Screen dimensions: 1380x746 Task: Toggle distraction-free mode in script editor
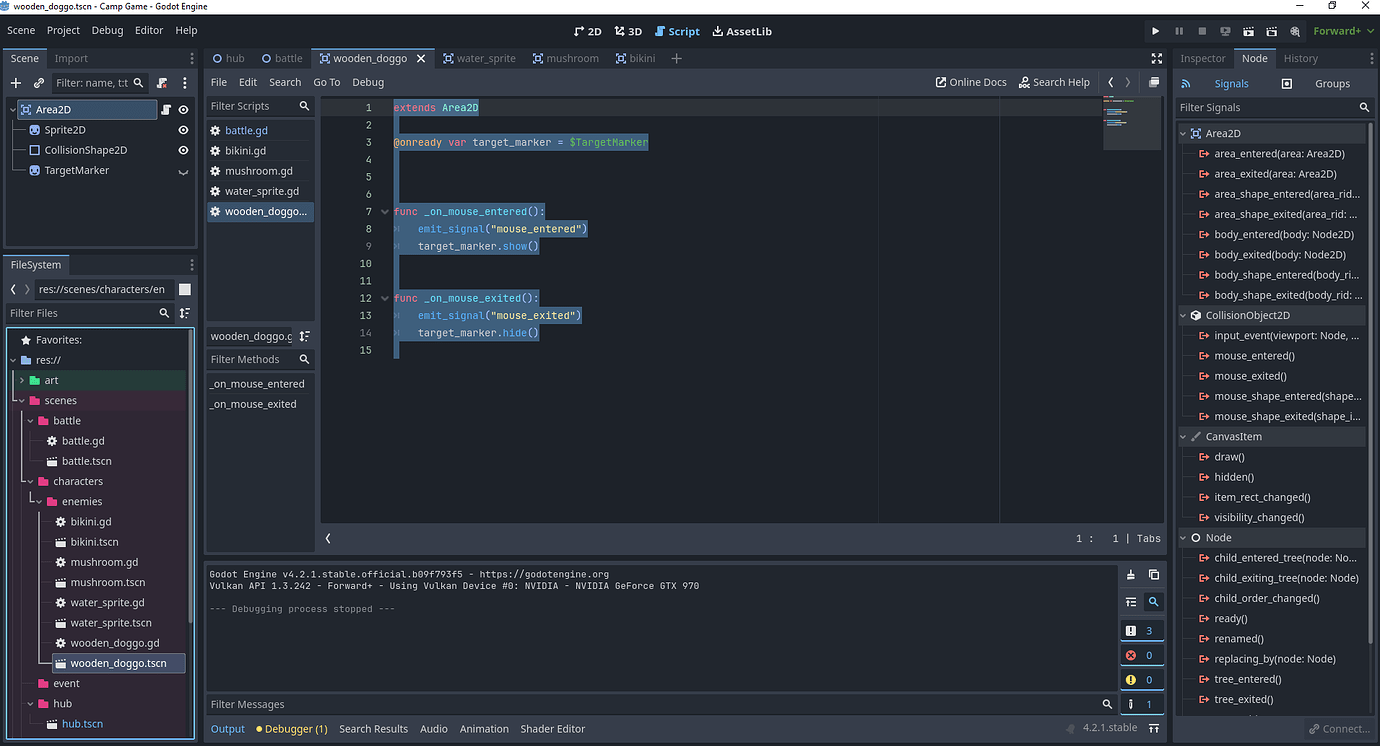click(x=1157, y=58)
